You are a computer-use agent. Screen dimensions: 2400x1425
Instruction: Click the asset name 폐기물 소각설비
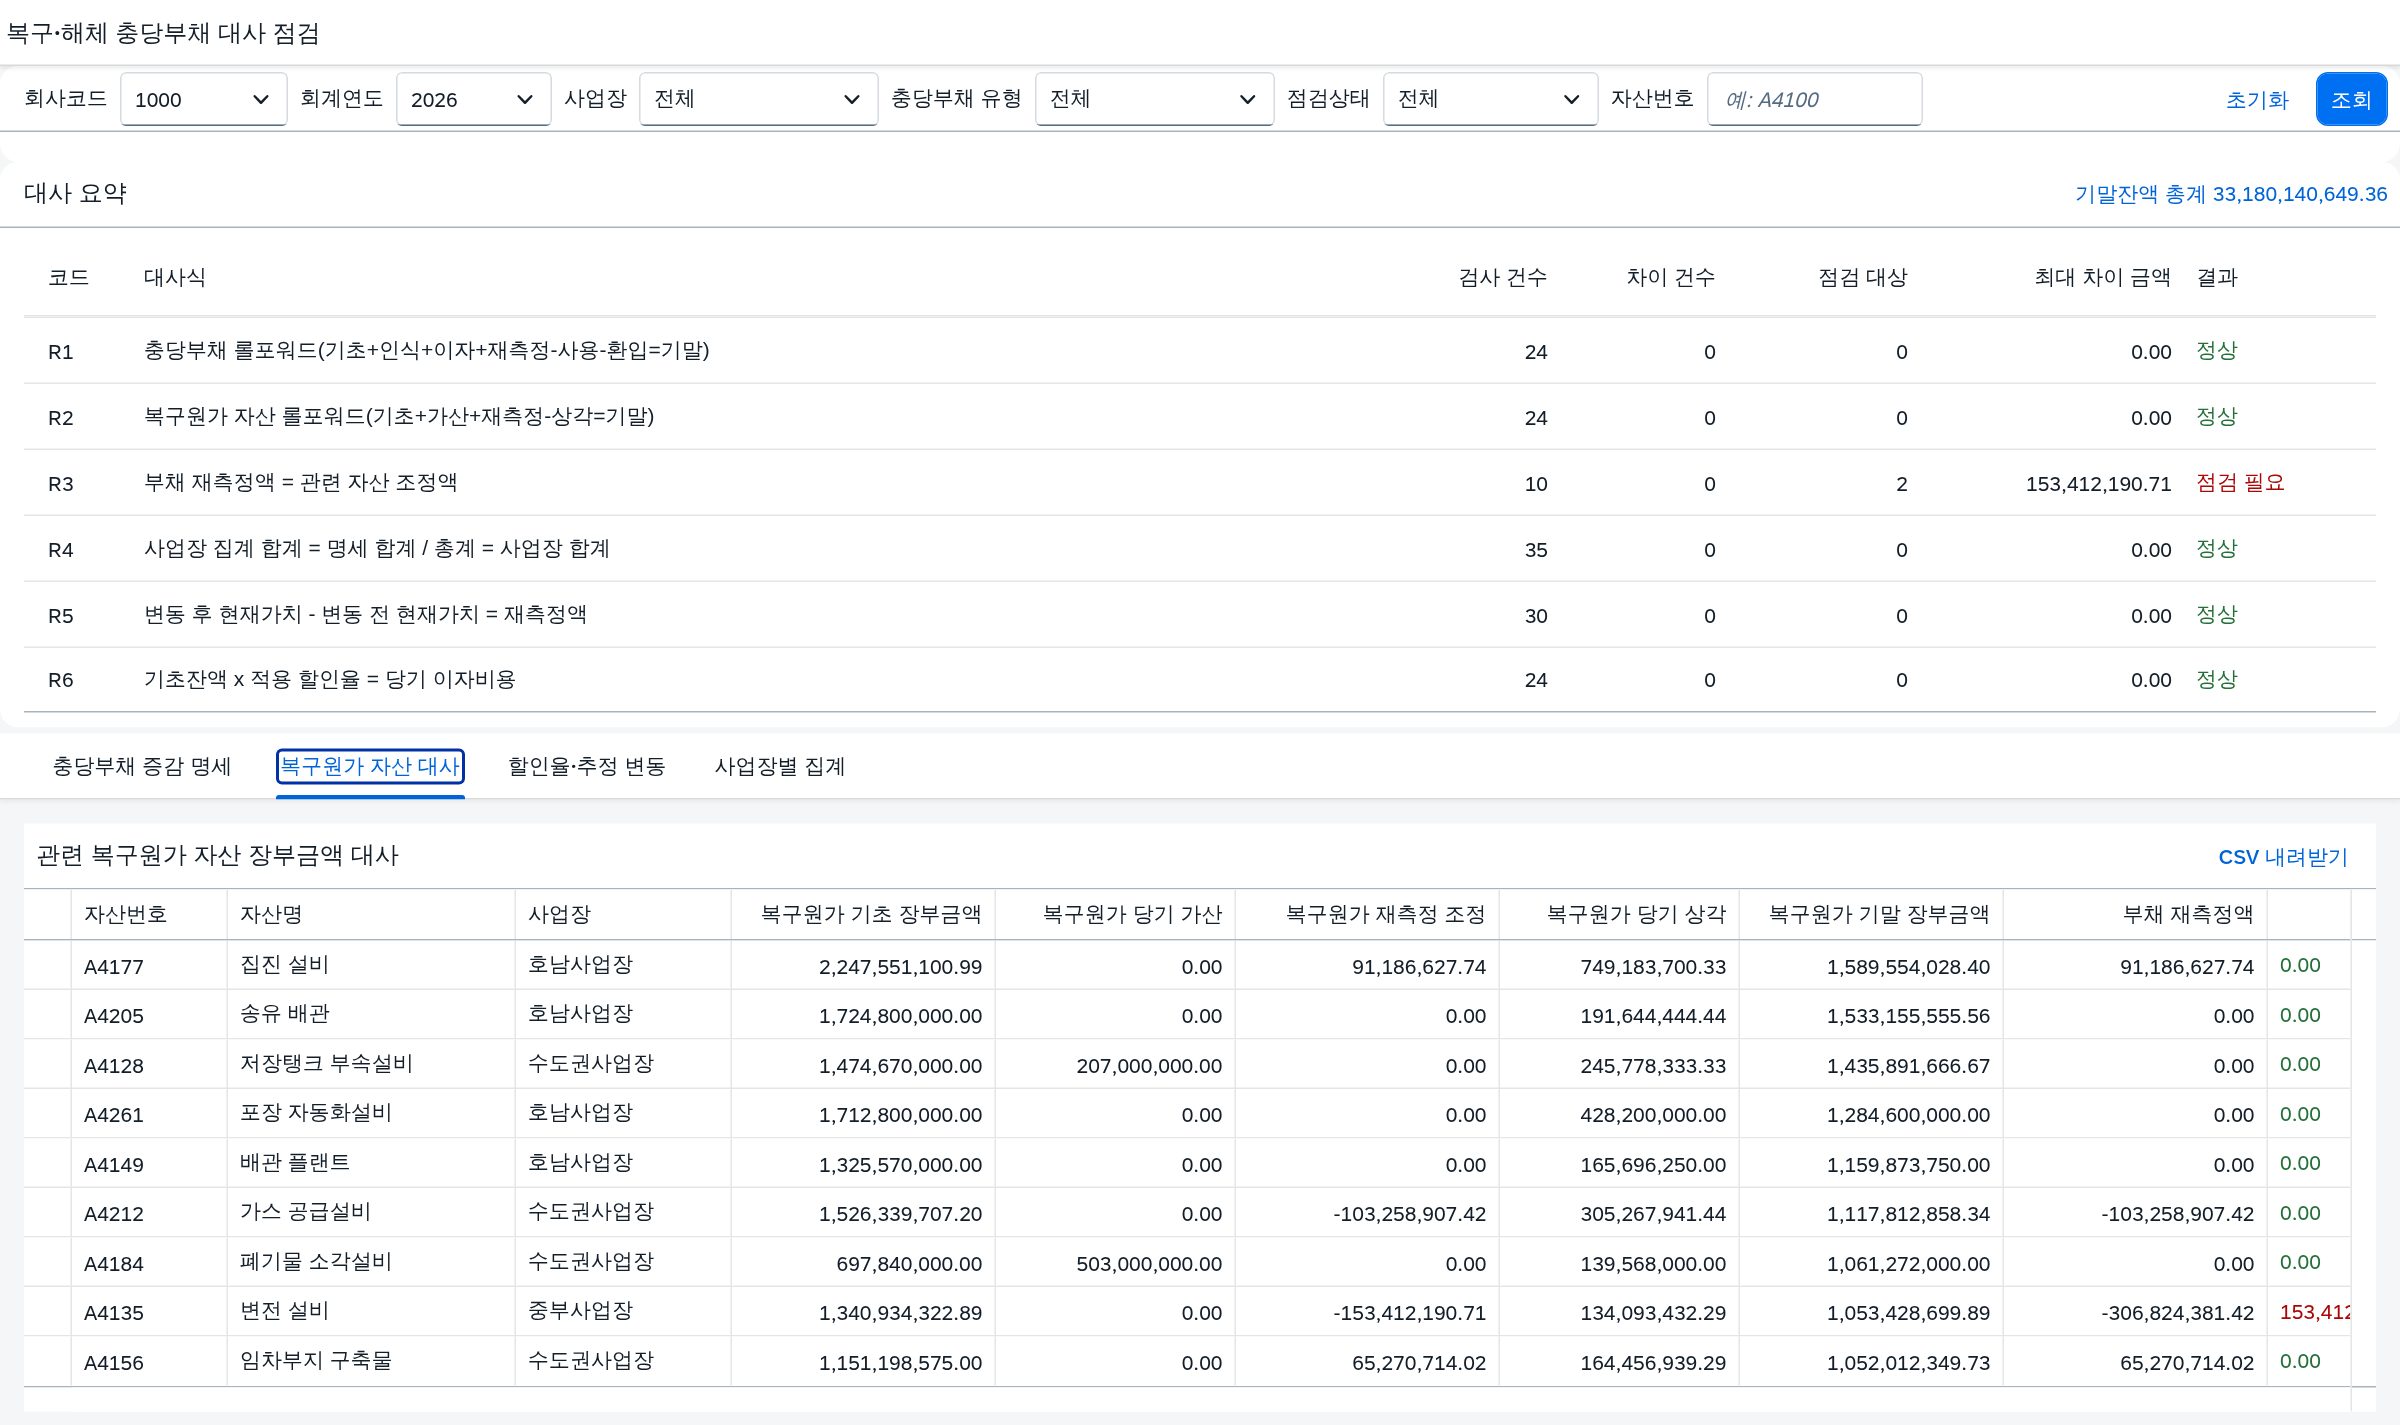316,1262
